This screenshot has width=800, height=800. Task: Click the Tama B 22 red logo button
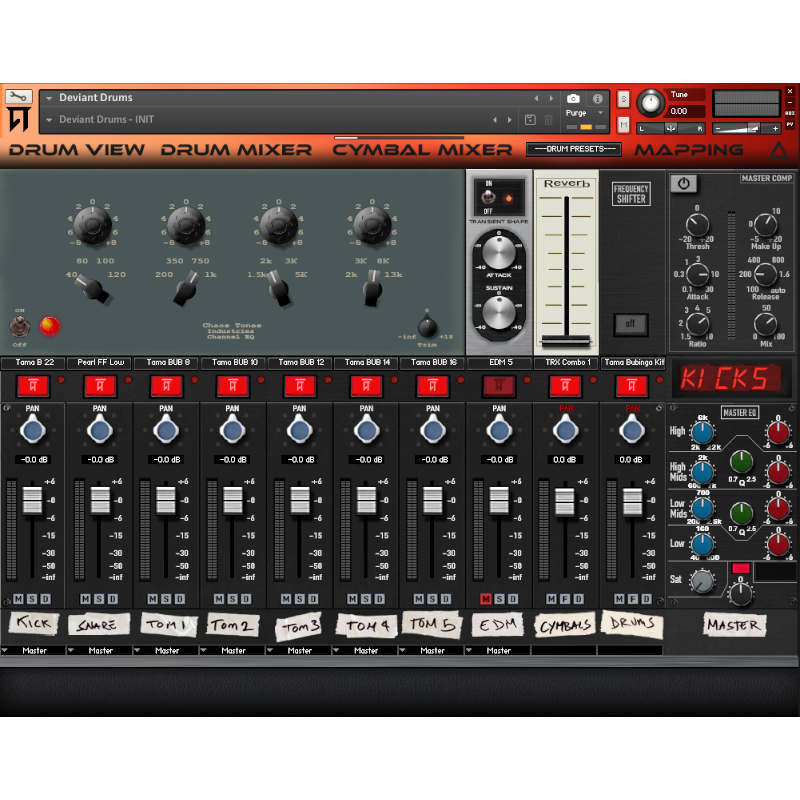click(x=33, y=386)
